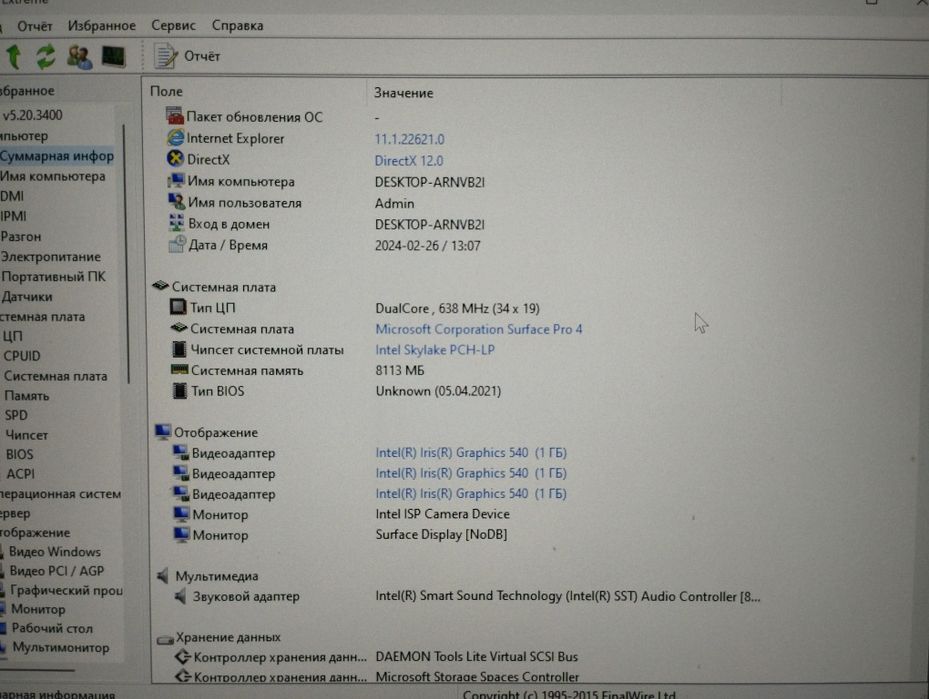Click the sidebar vertical scrollbar
Screen dimensions: 929x699
(x=126, y=255)
